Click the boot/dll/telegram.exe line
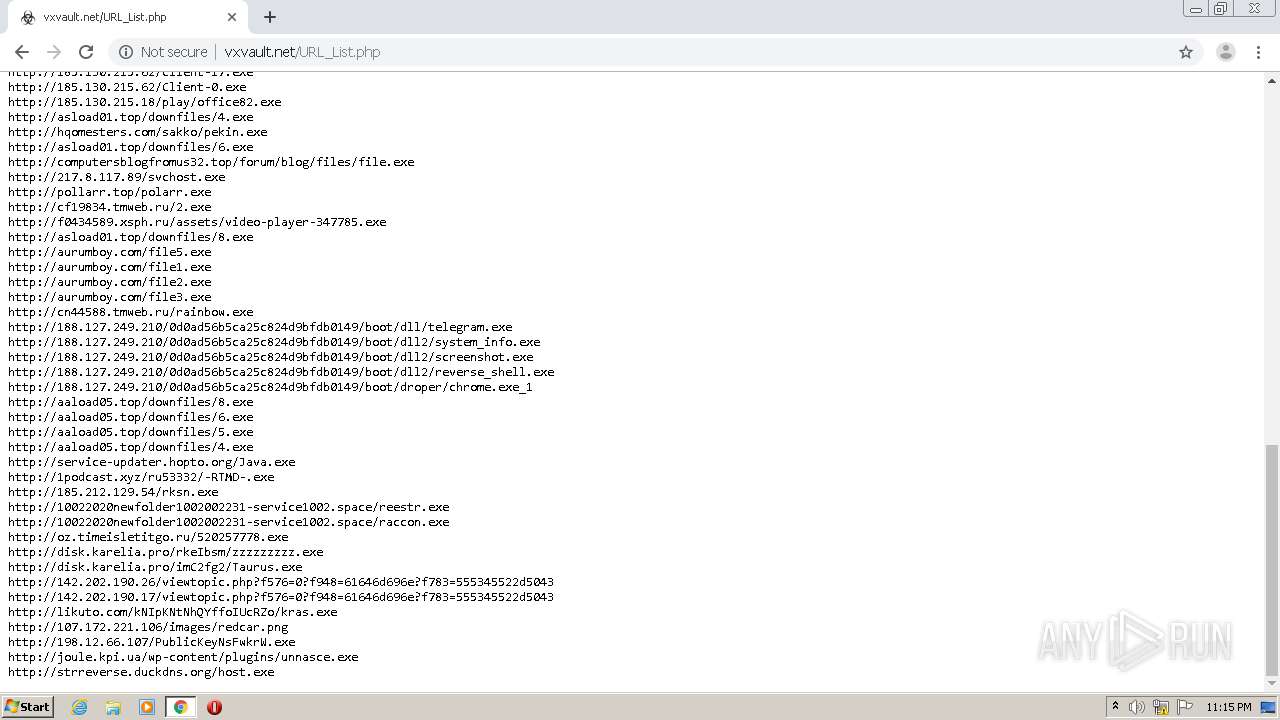This screenshot has width=1280, height=720. pos(260,327)
